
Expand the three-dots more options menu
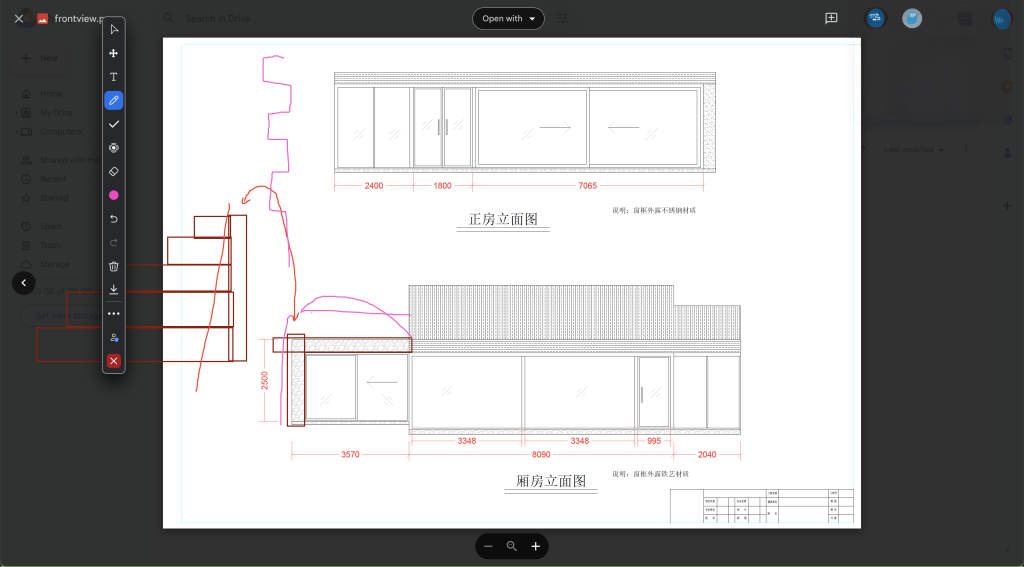click(x=114, y=314)
